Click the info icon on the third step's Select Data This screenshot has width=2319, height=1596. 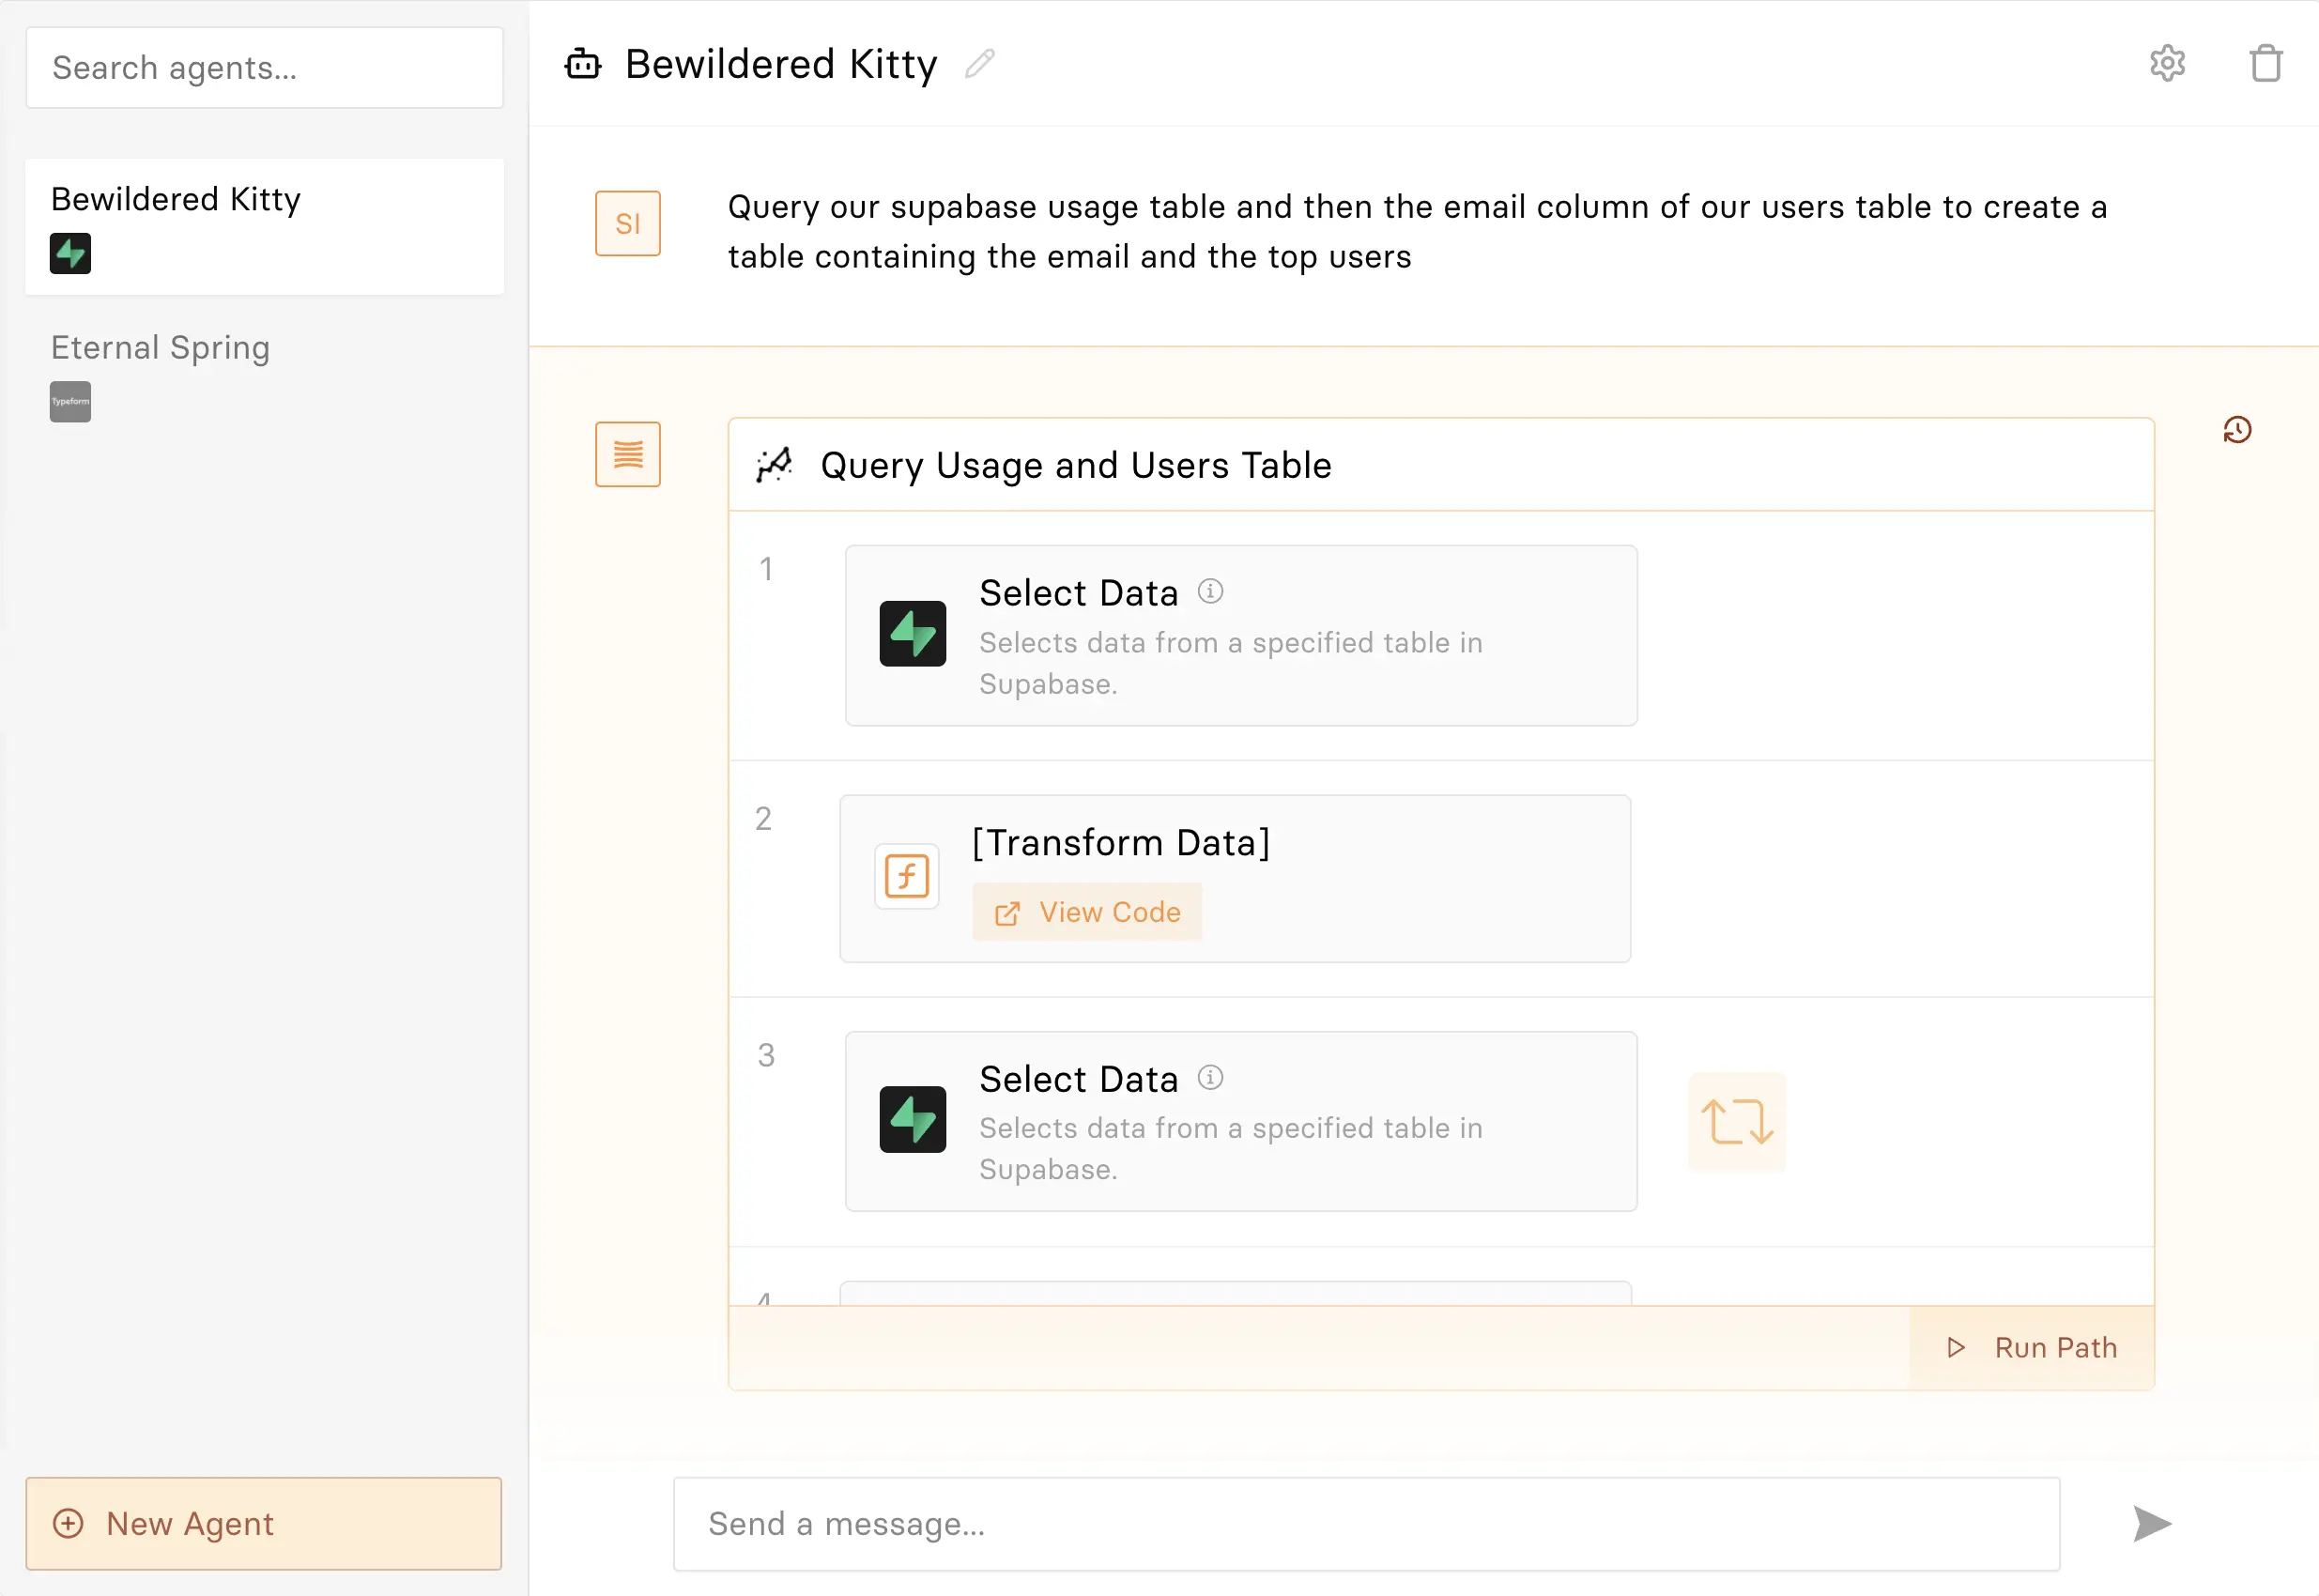[1210, 1077]
